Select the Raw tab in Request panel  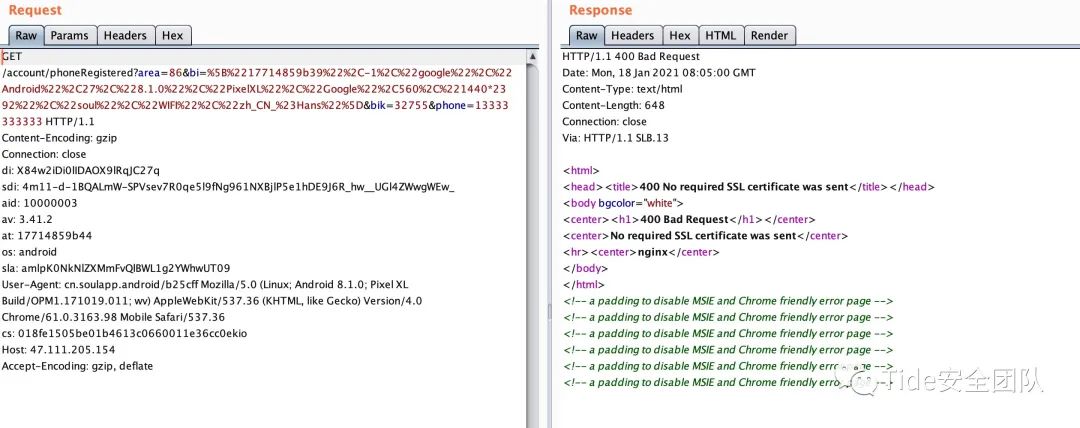[25, 35]
